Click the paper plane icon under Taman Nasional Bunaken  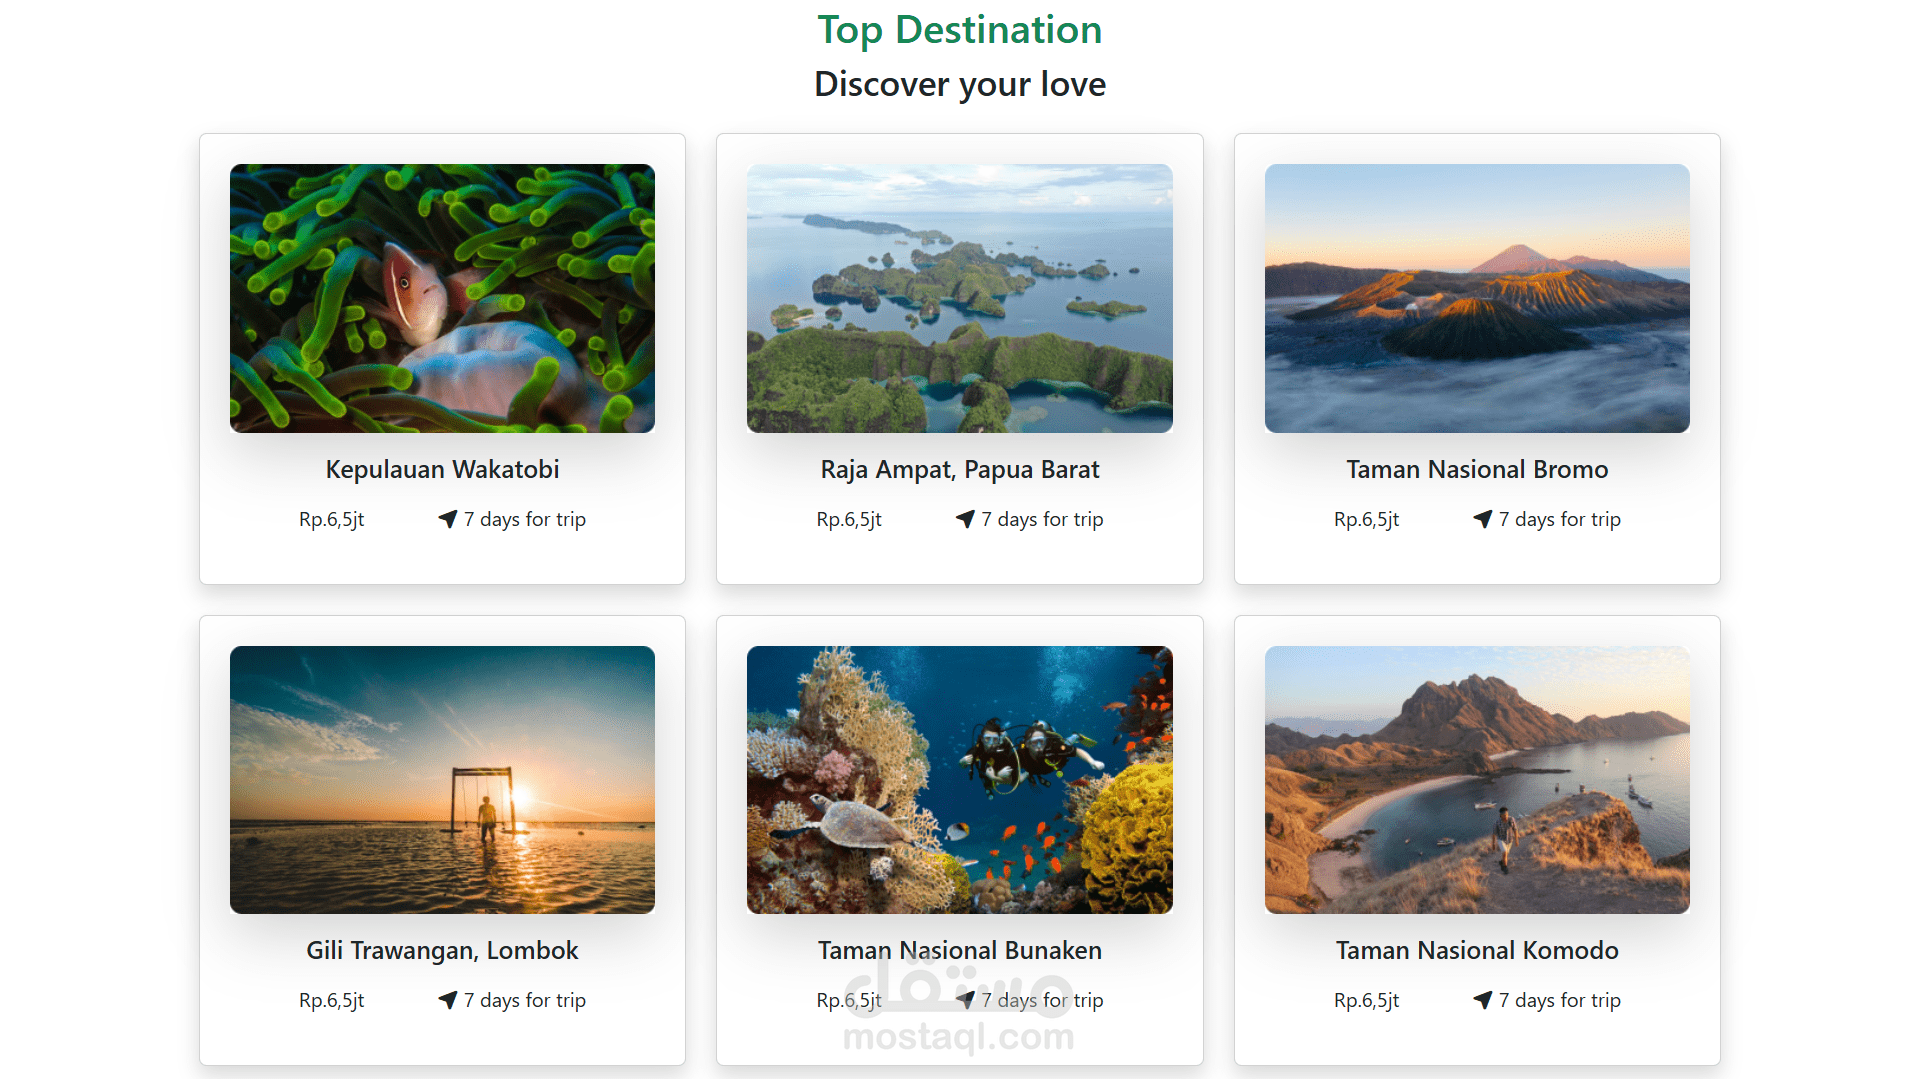pyautogui.click(x=965, y=1000)
